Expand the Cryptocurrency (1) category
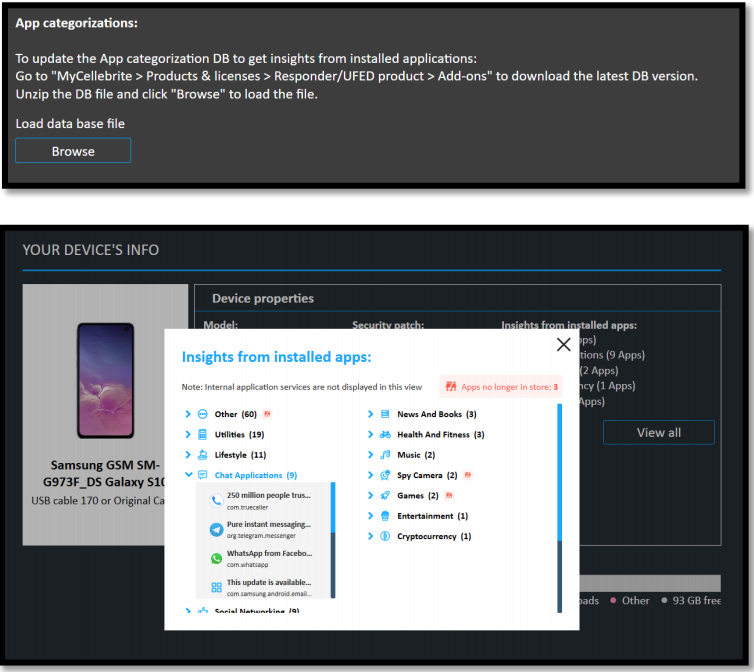 [370, 536]
